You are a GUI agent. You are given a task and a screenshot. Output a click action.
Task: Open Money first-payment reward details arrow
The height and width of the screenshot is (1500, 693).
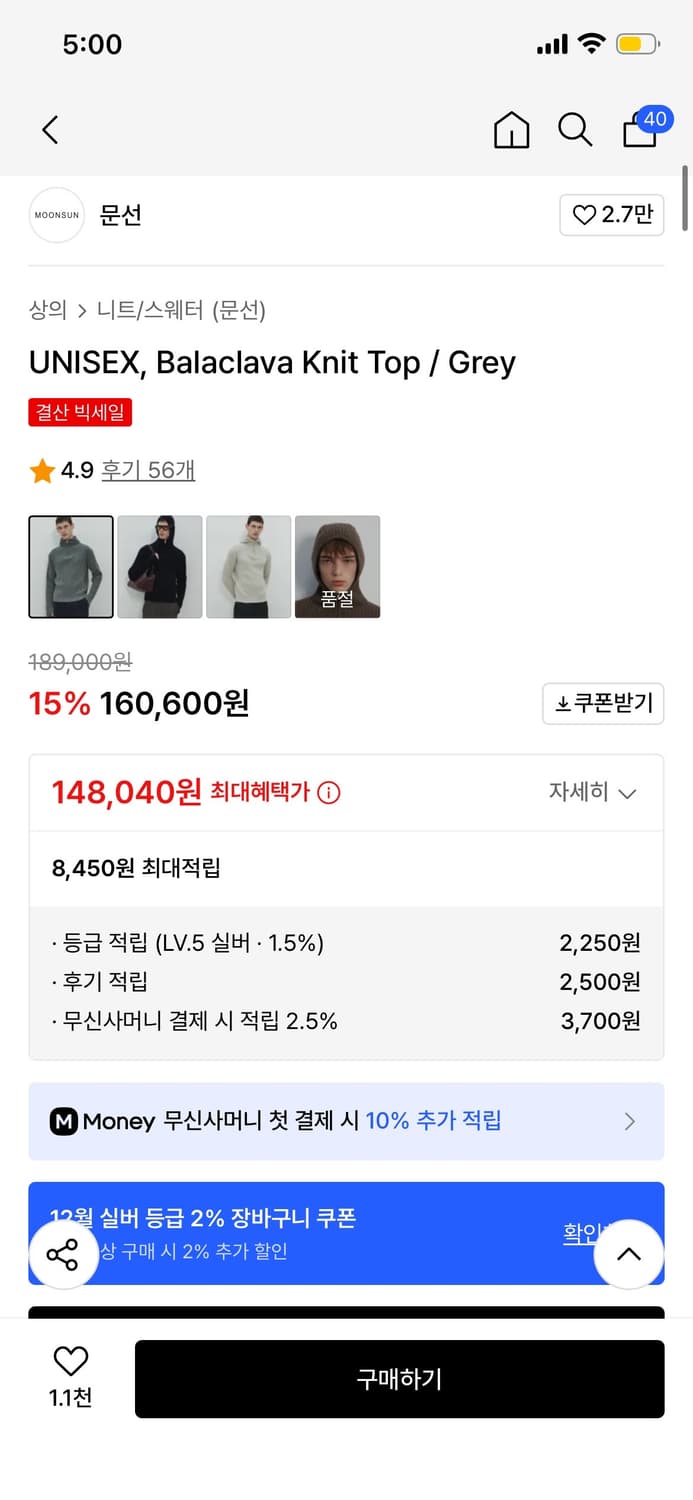pyautogui.click(x=629, y=1121)
